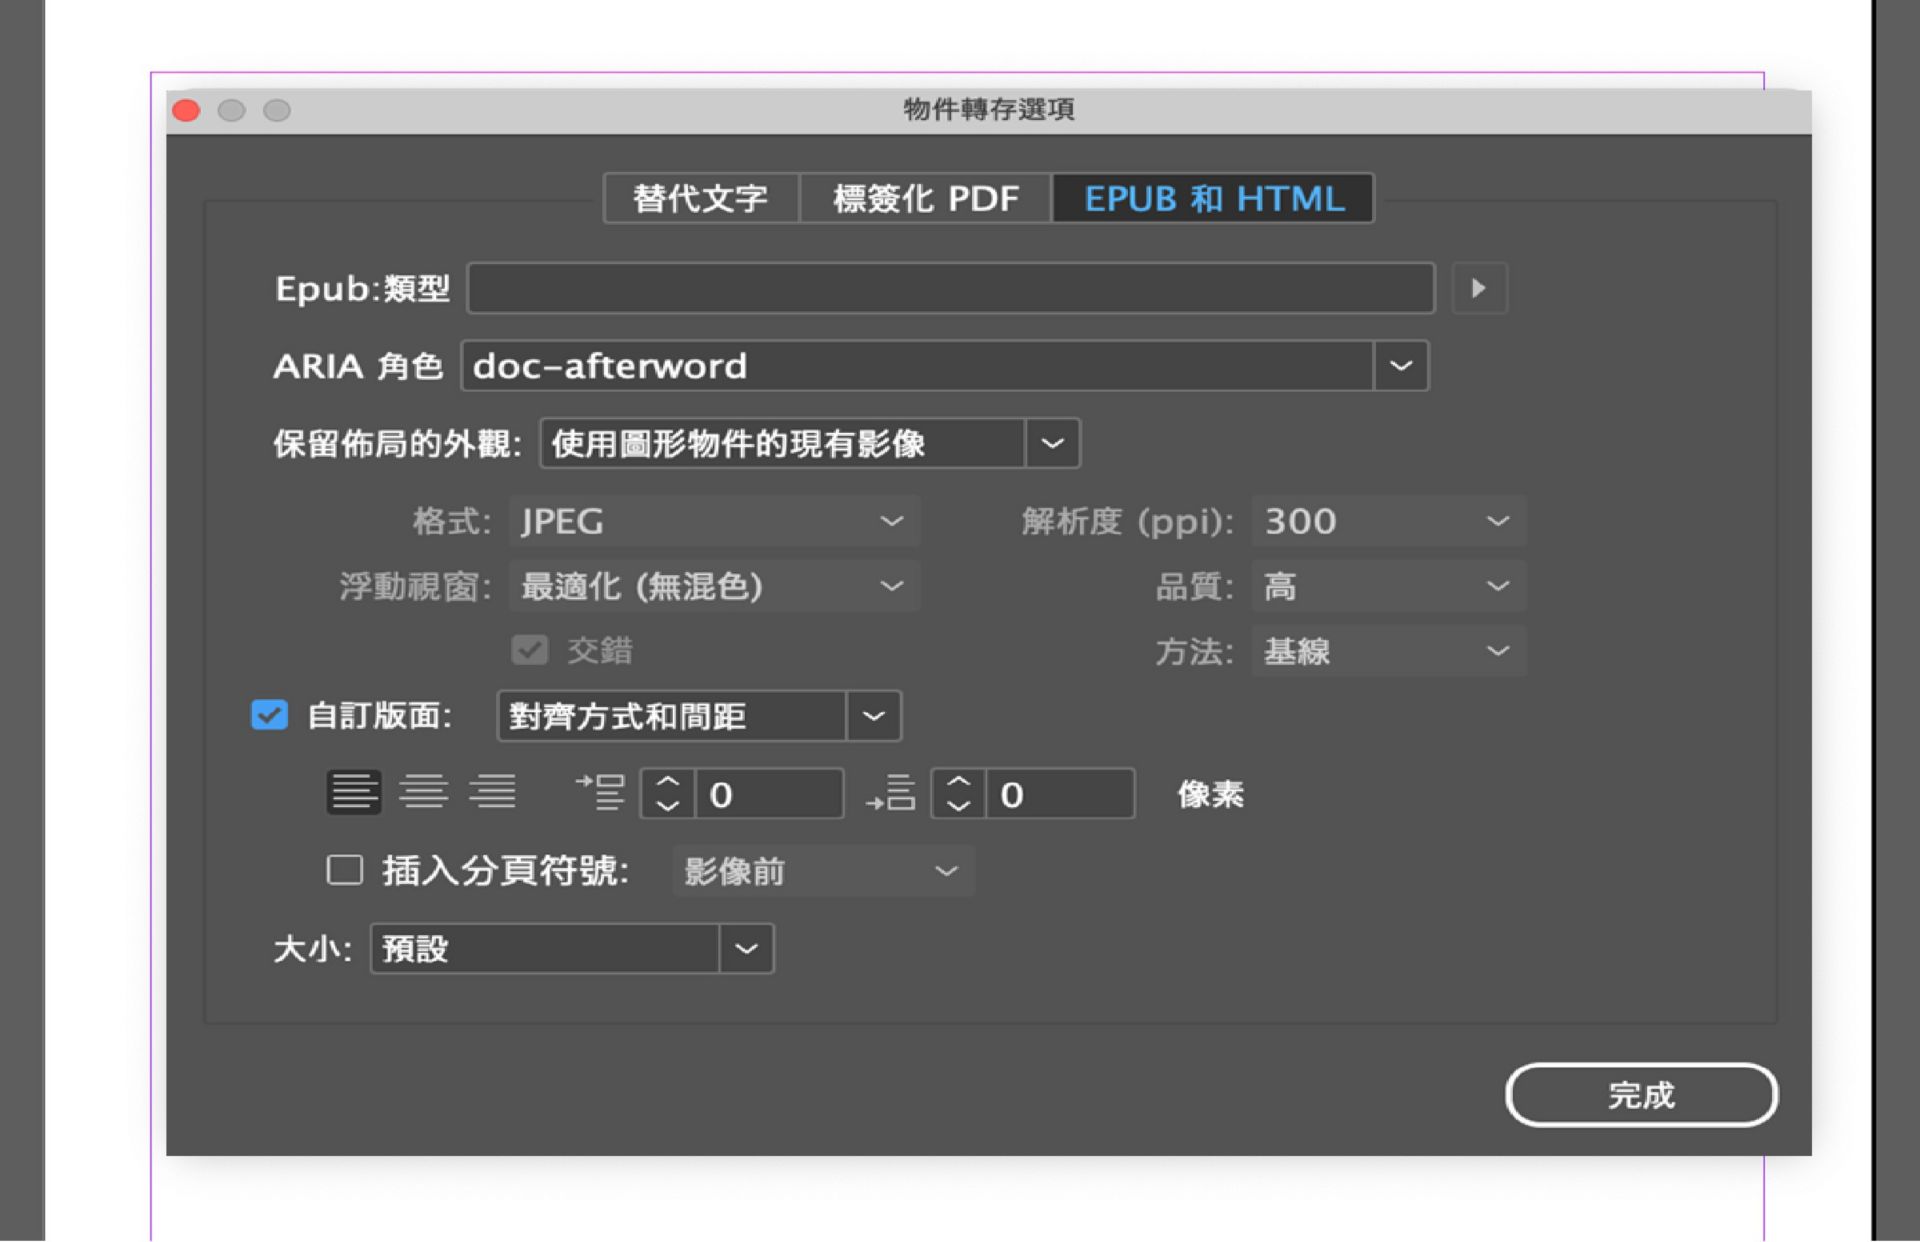1920x1242 pixels.
Task: Select the center alignment icon
Action: [424, 792]
